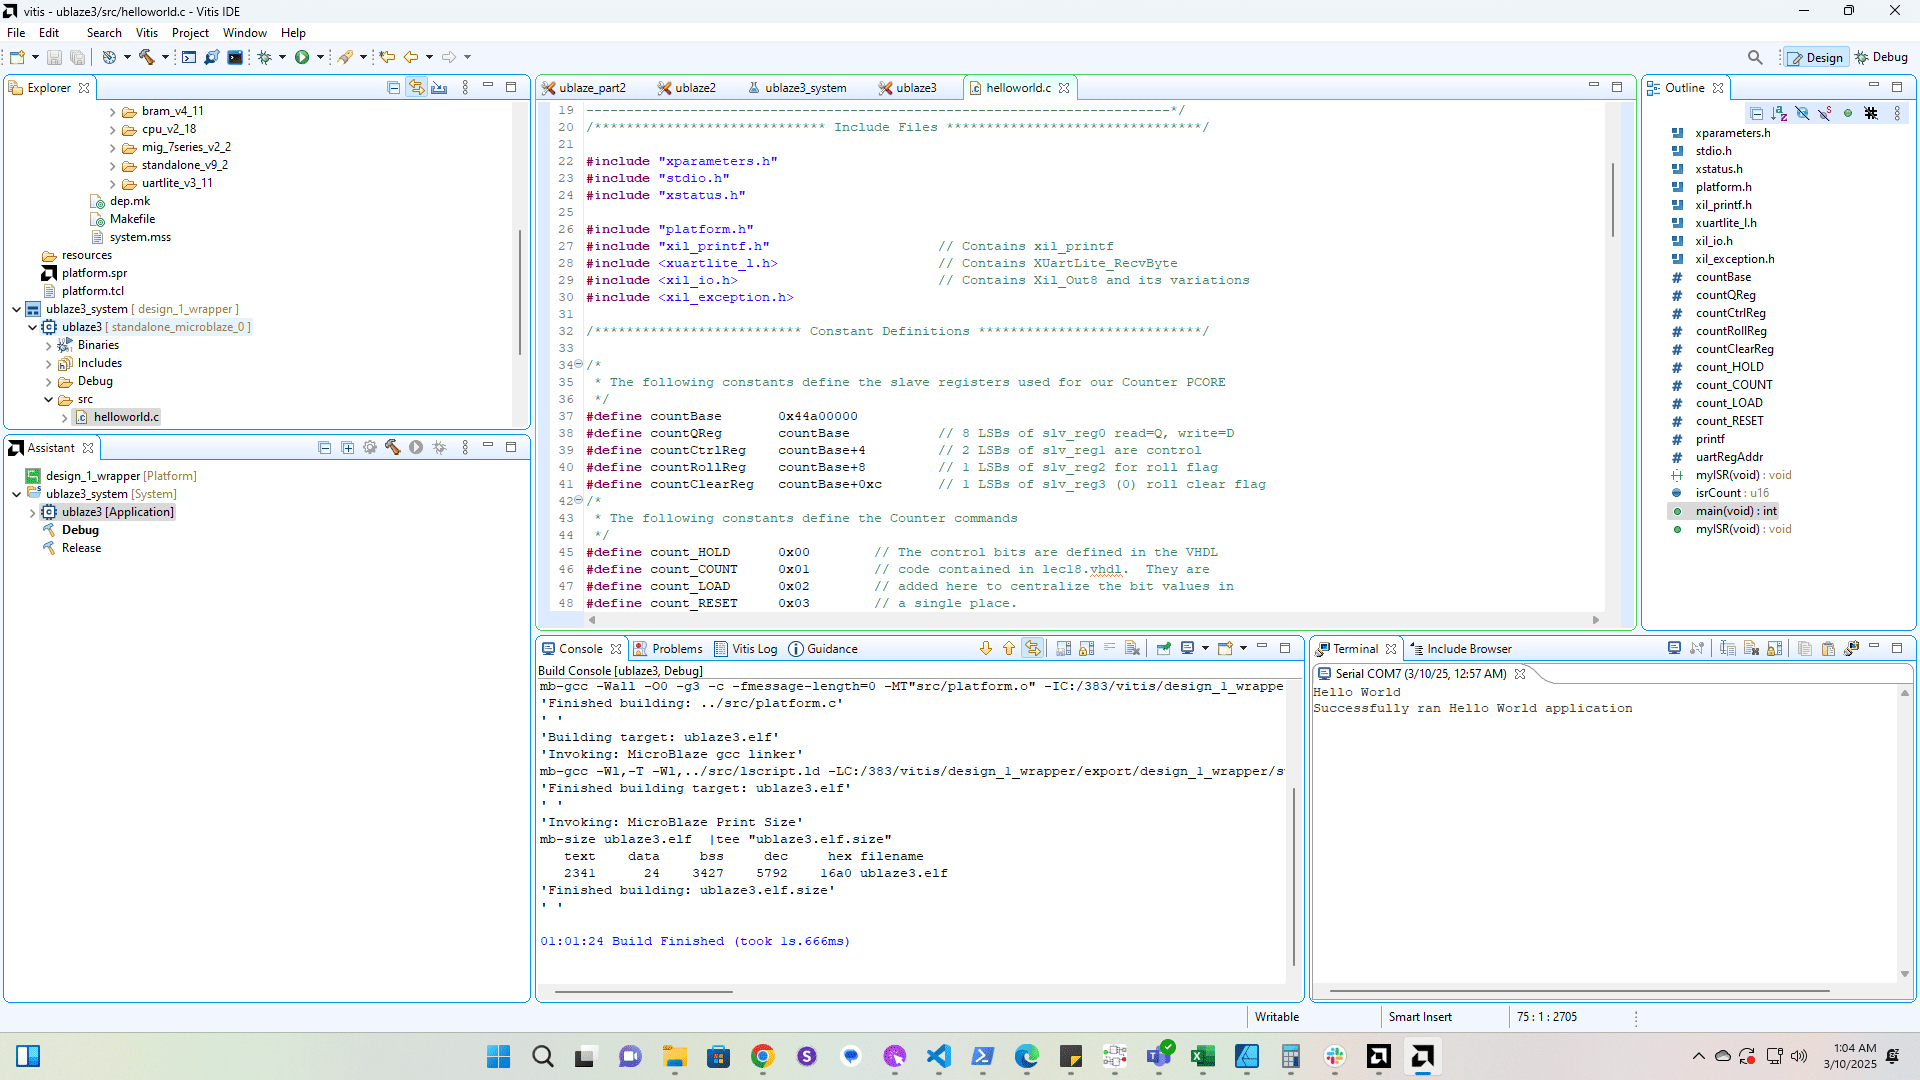Toggle Link with Editor in Explorer panel
The height and width of the screenshot is (1080, 1920).
(416, 88)
